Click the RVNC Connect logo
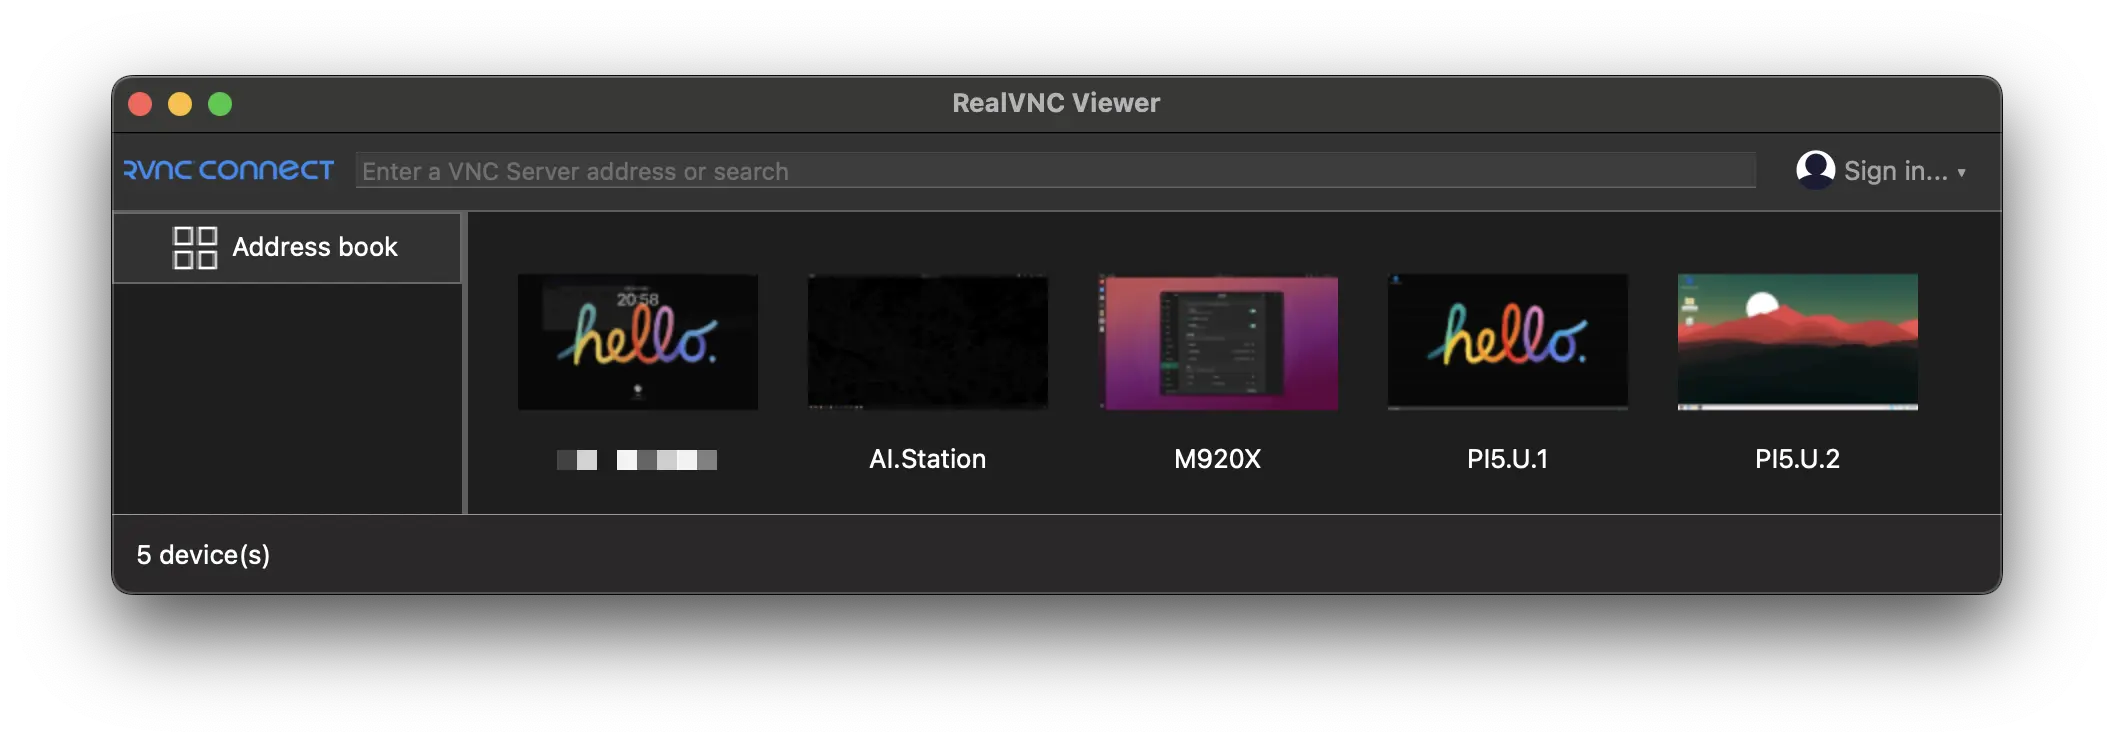Screen dimensions: 2114x742 tap(228, 171)
